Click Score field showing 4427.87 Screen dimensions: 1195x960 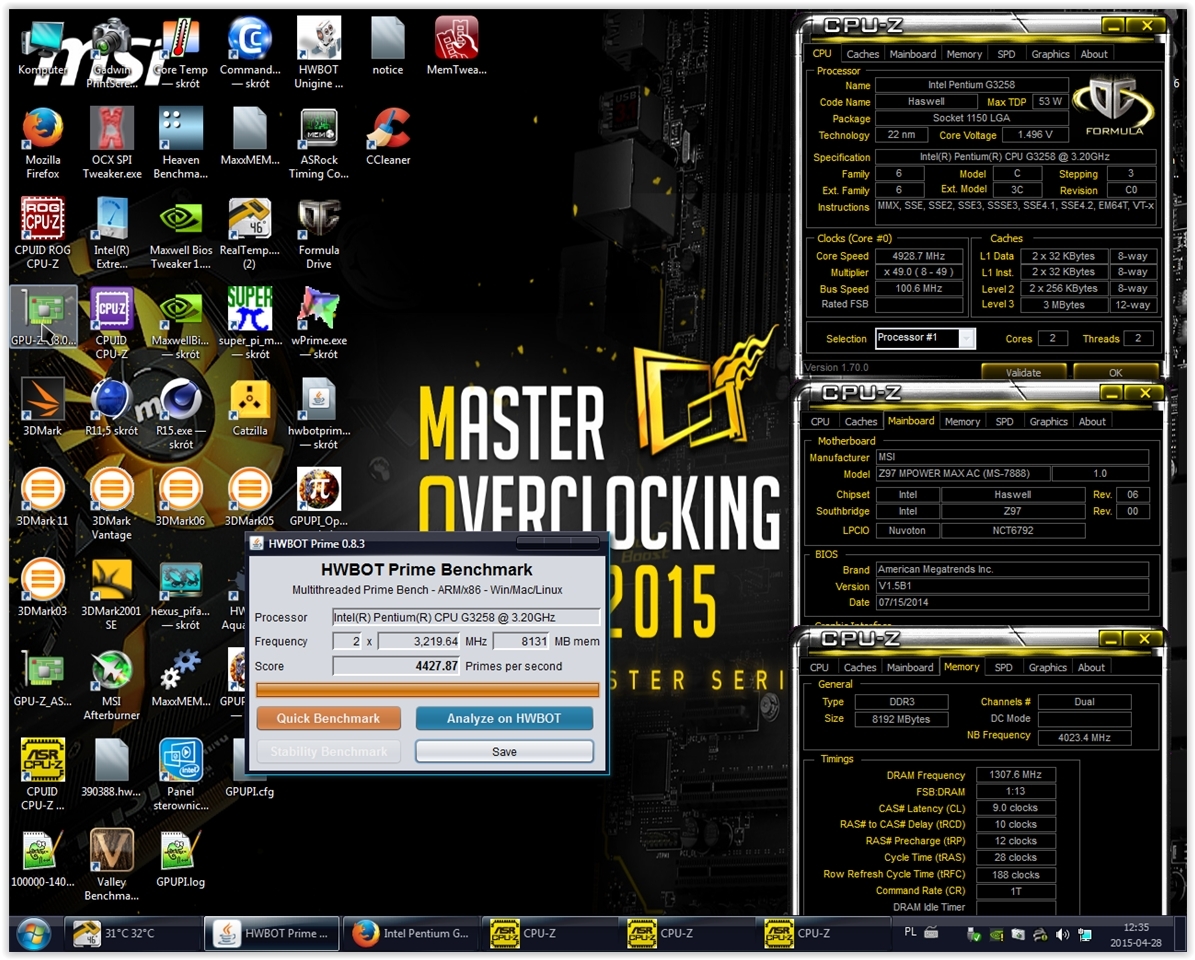(396, 666)
